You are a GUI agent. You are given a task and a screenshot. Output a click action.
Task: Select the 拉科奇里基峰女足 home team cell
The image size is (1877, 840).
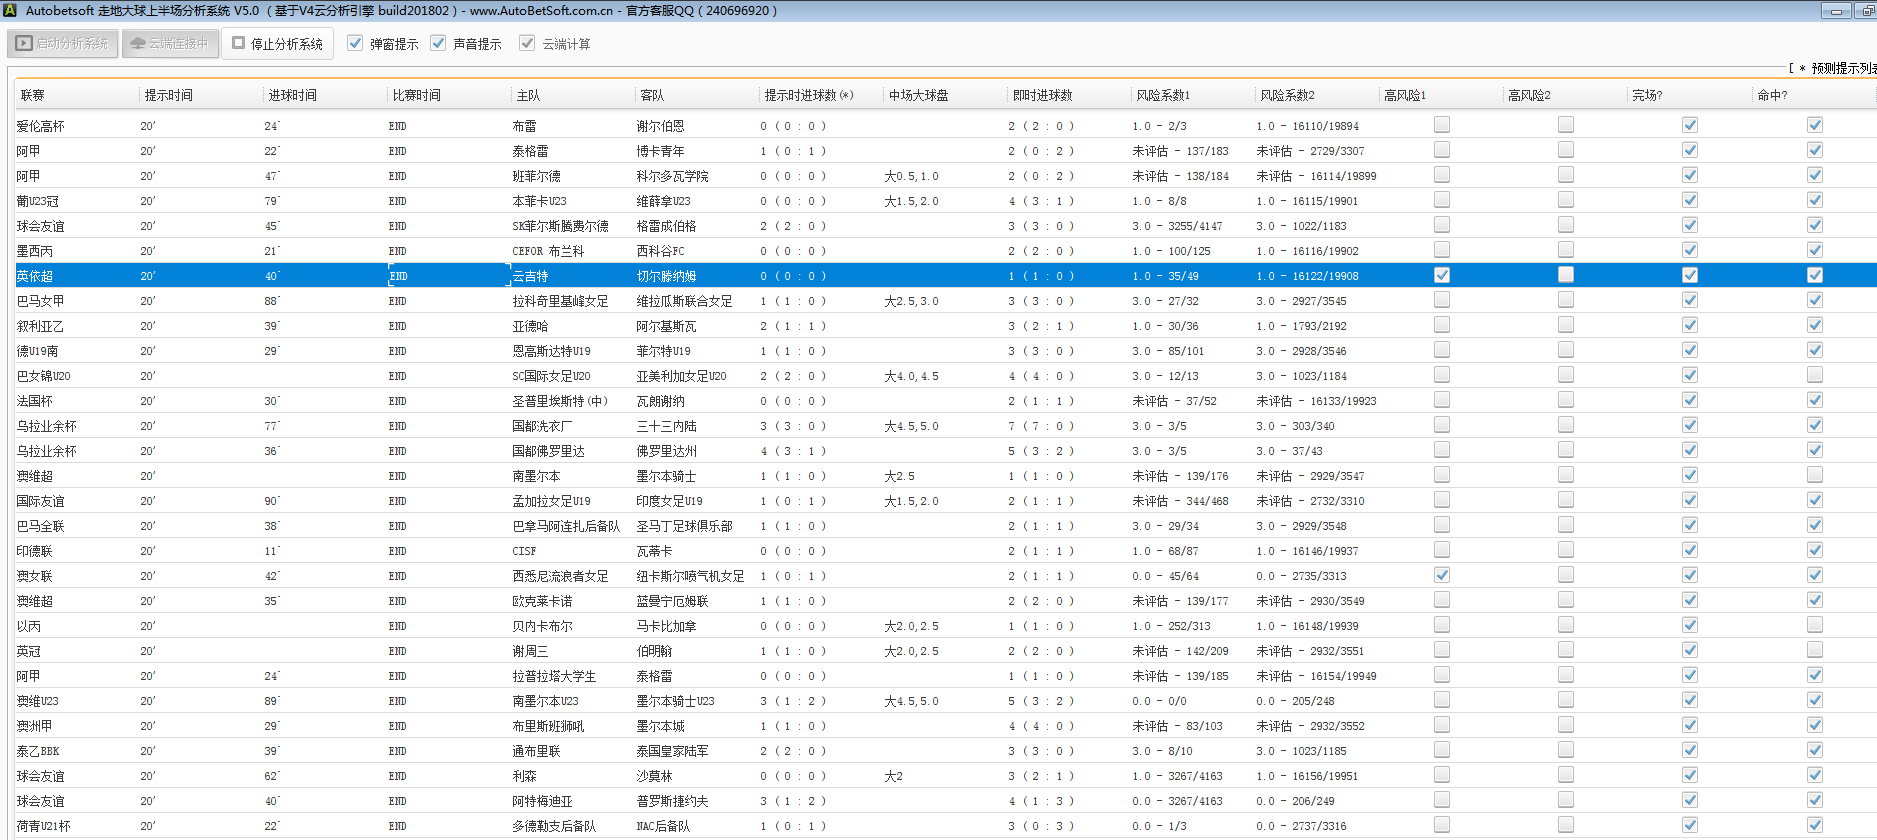[x=560, y=301]
